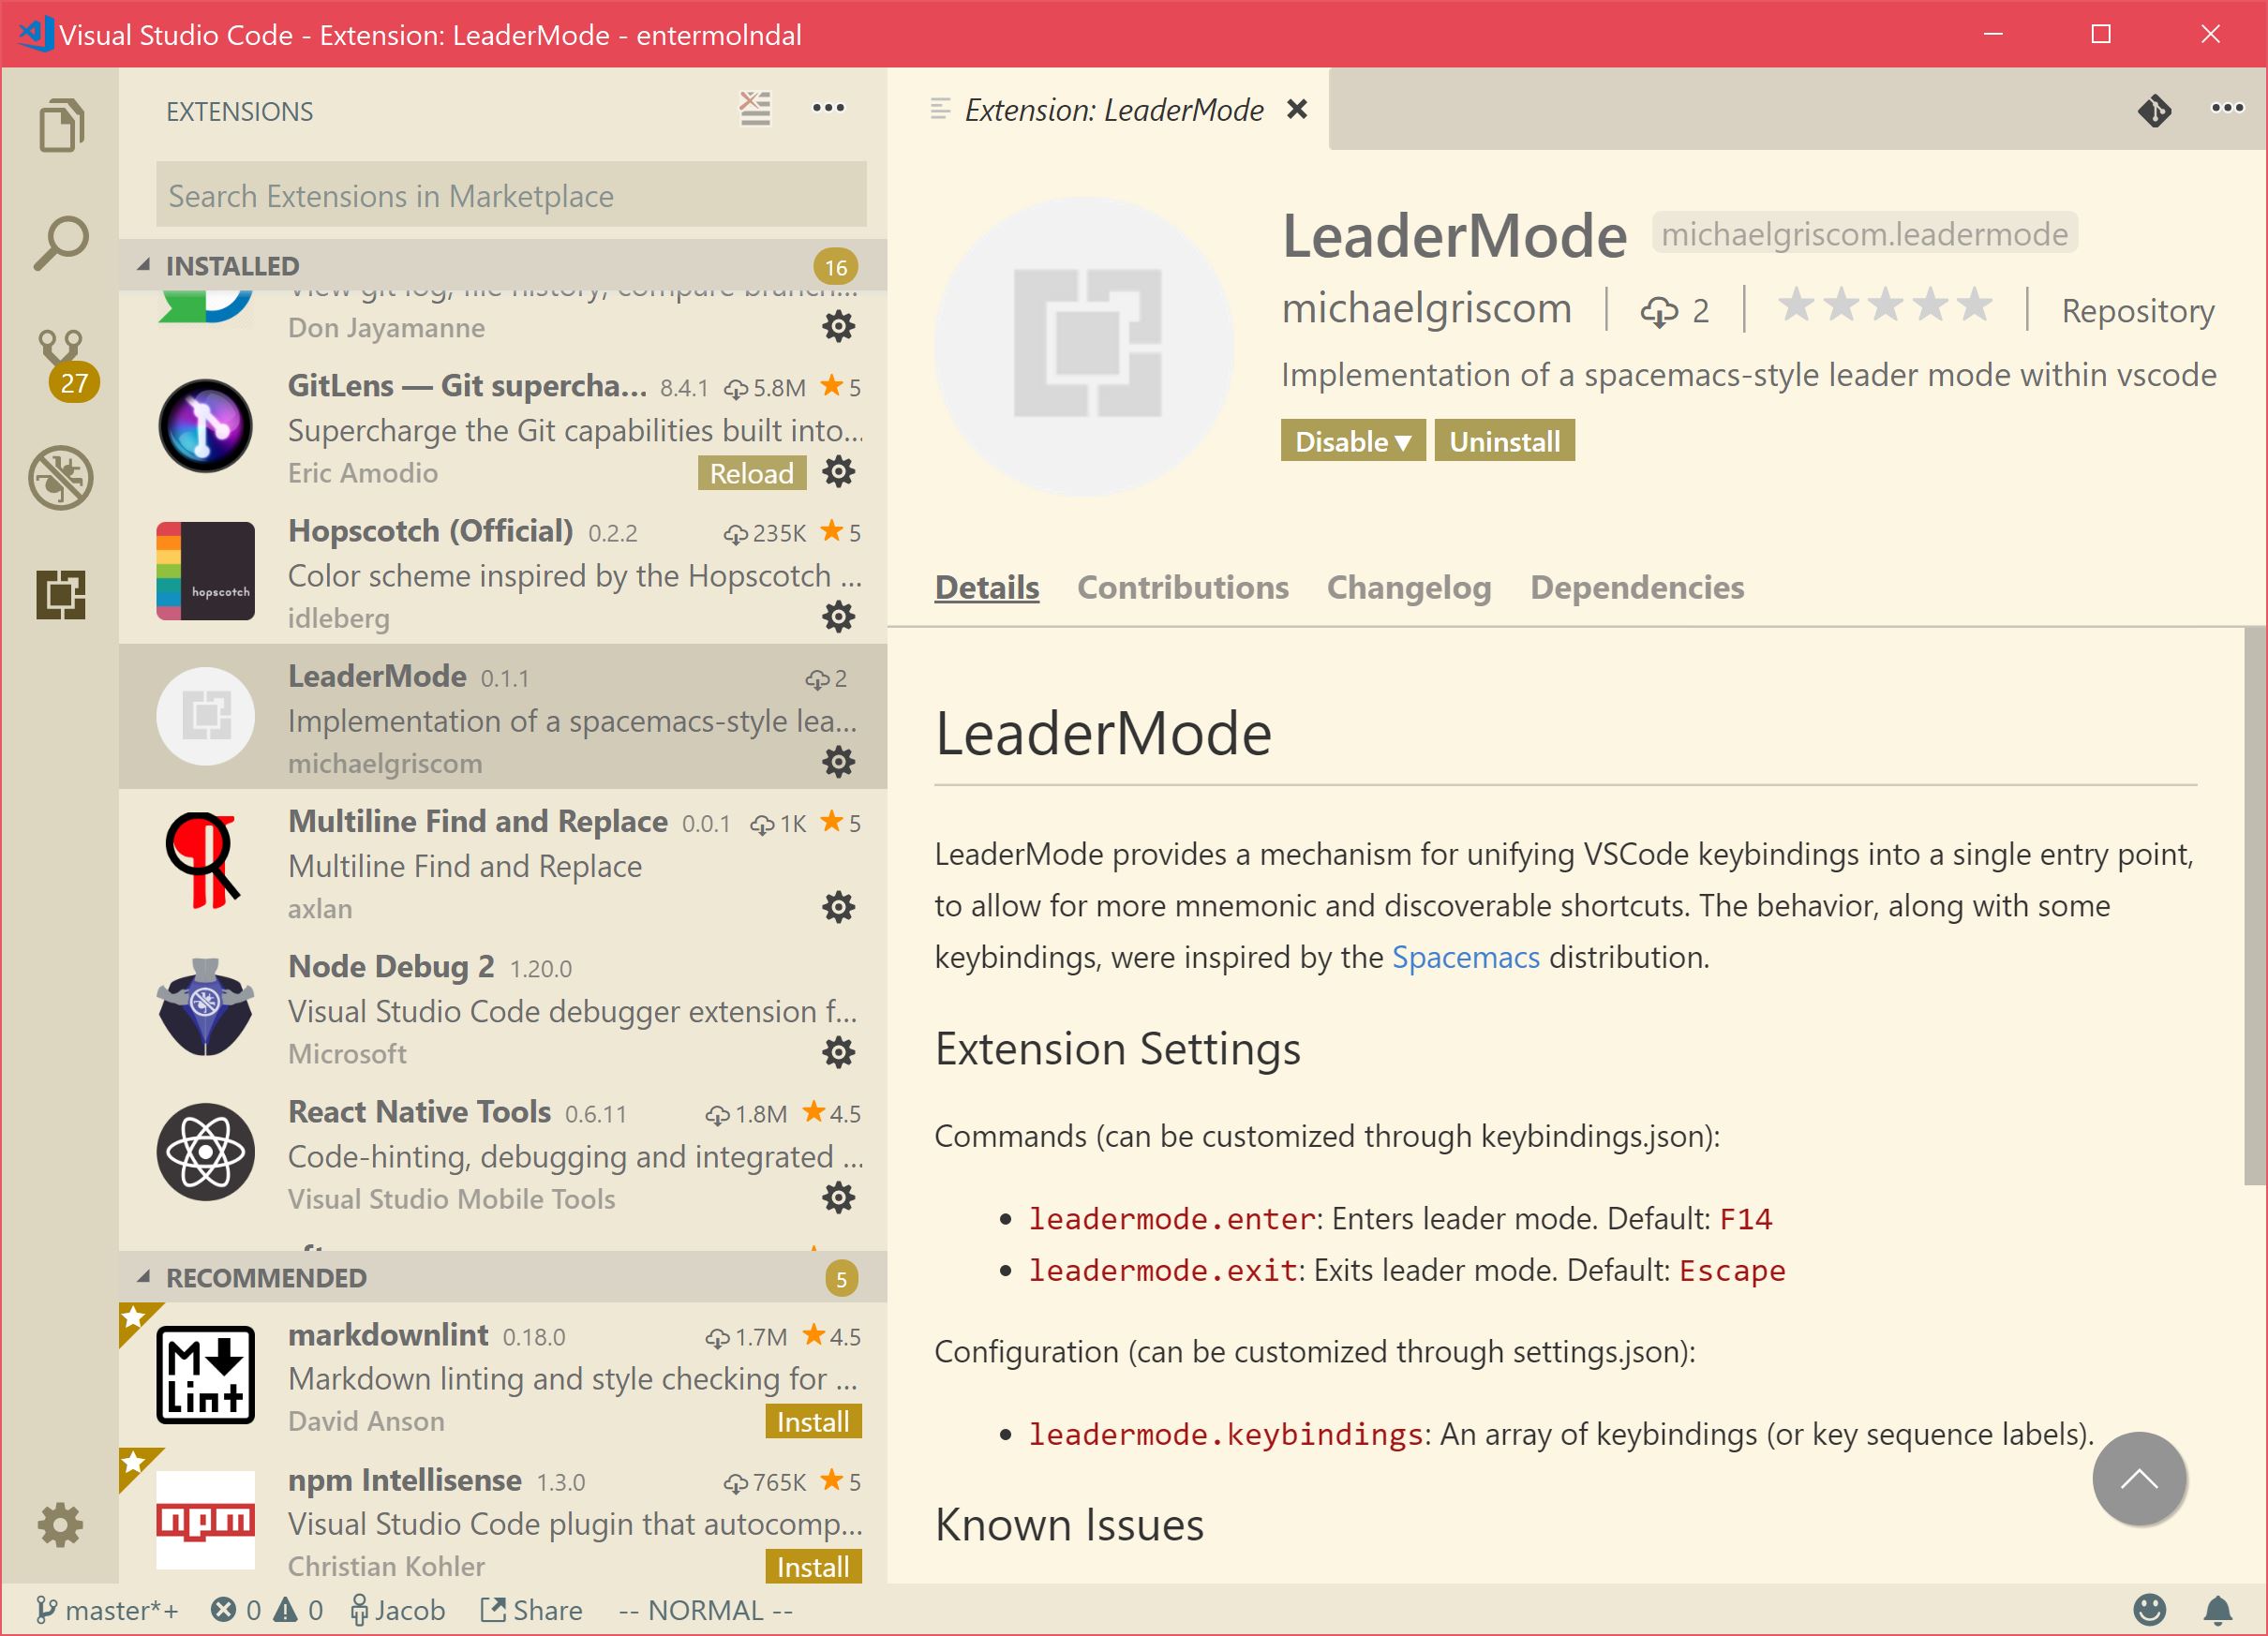Select the LeaderMode extension list row
The width and height of the screenshot is (2268, 1636).
pos(502,716)
